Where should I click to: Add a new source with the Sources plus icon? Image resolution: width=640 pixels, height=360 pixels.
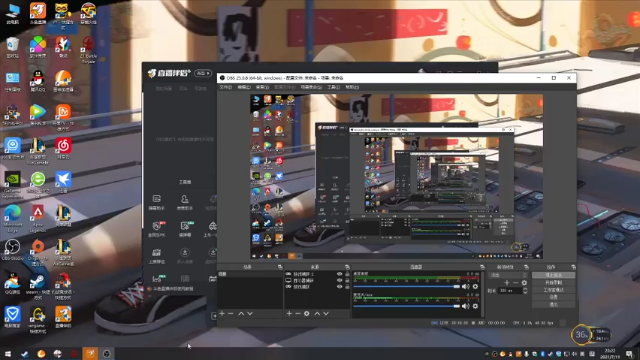pos(289,313)
